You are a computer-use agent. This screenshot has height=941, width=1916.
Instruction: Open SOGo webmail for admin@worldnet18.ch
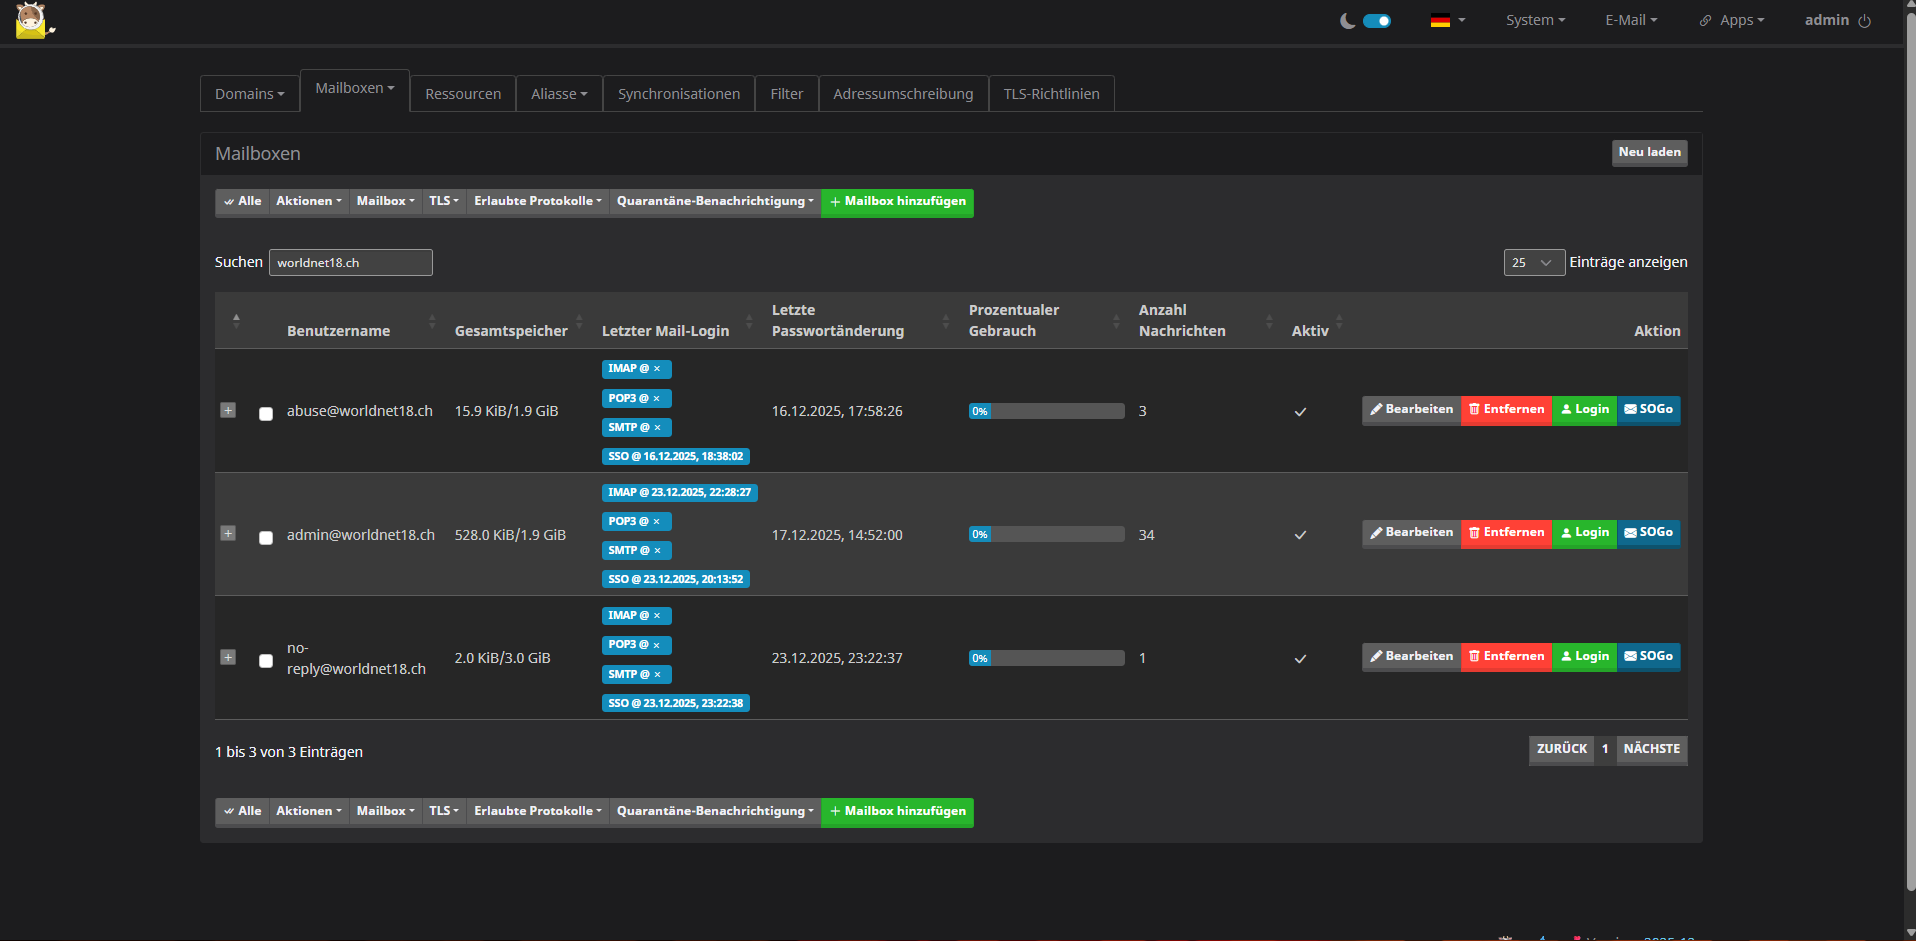[1648, 533]
